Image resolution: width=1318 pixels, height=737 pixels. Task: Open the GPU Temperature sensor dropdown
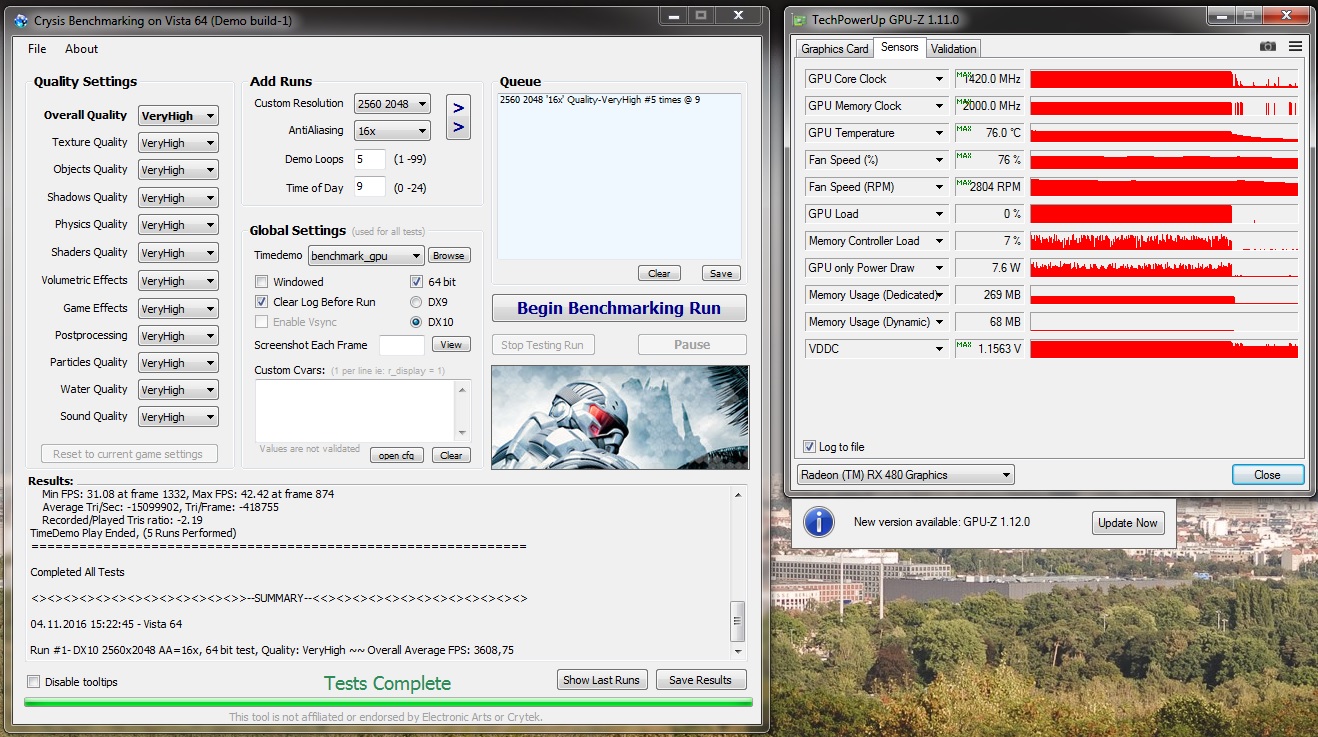click(876, 133)
